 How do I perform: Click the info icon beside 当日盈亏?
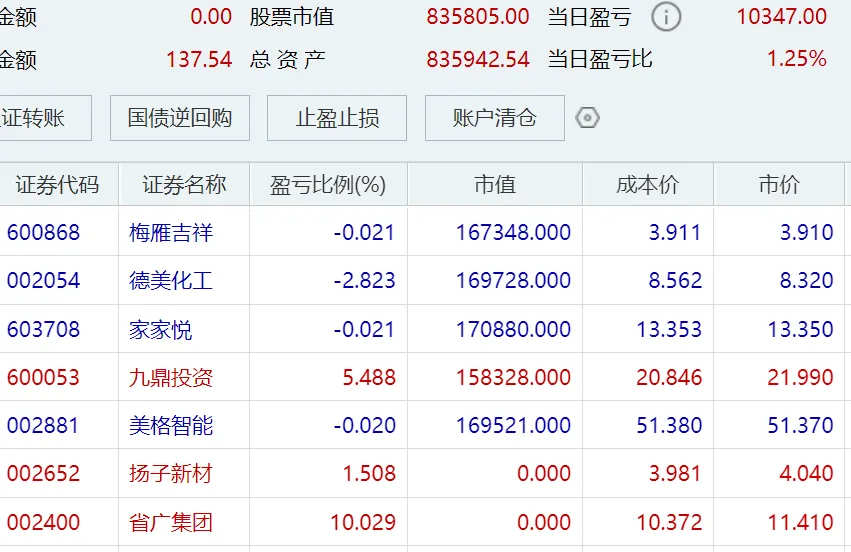(666, 17)
